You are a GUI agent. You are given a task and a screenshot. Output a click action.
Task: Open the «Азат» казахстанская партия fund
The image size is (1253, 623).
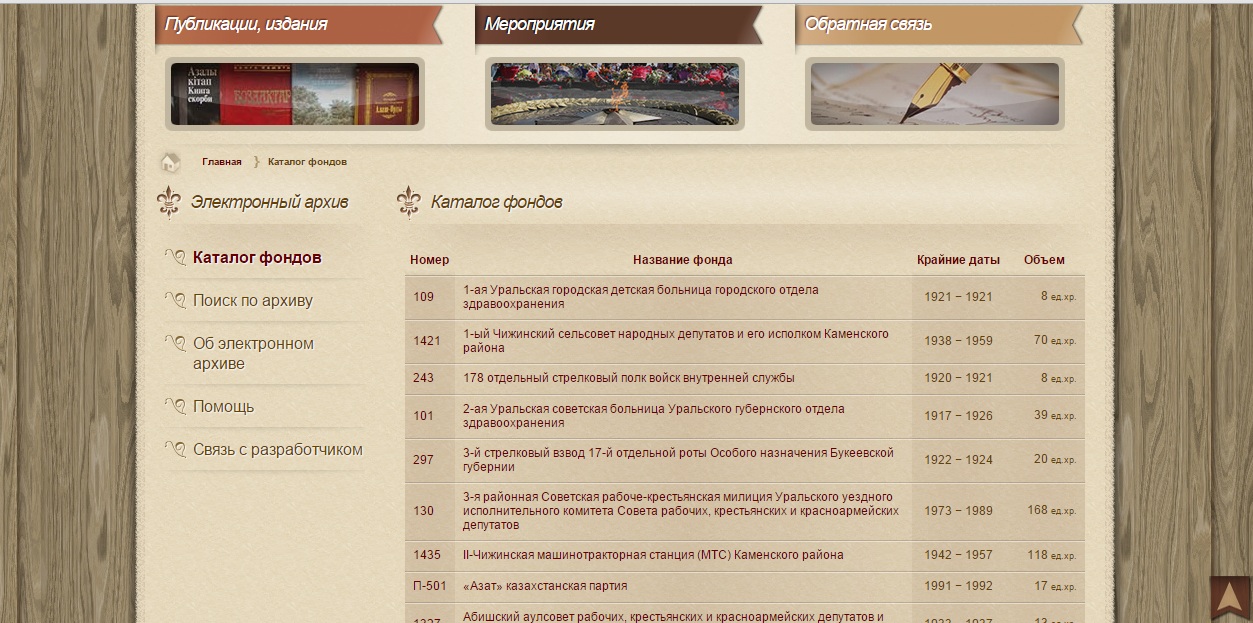[545, 586]
